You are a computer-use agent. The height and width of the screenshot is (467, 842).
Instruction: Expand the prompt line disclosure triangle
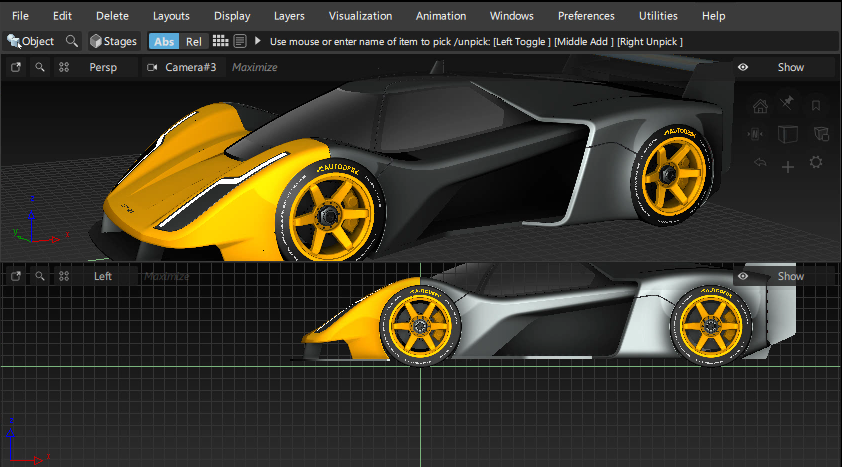coord(258,41)
